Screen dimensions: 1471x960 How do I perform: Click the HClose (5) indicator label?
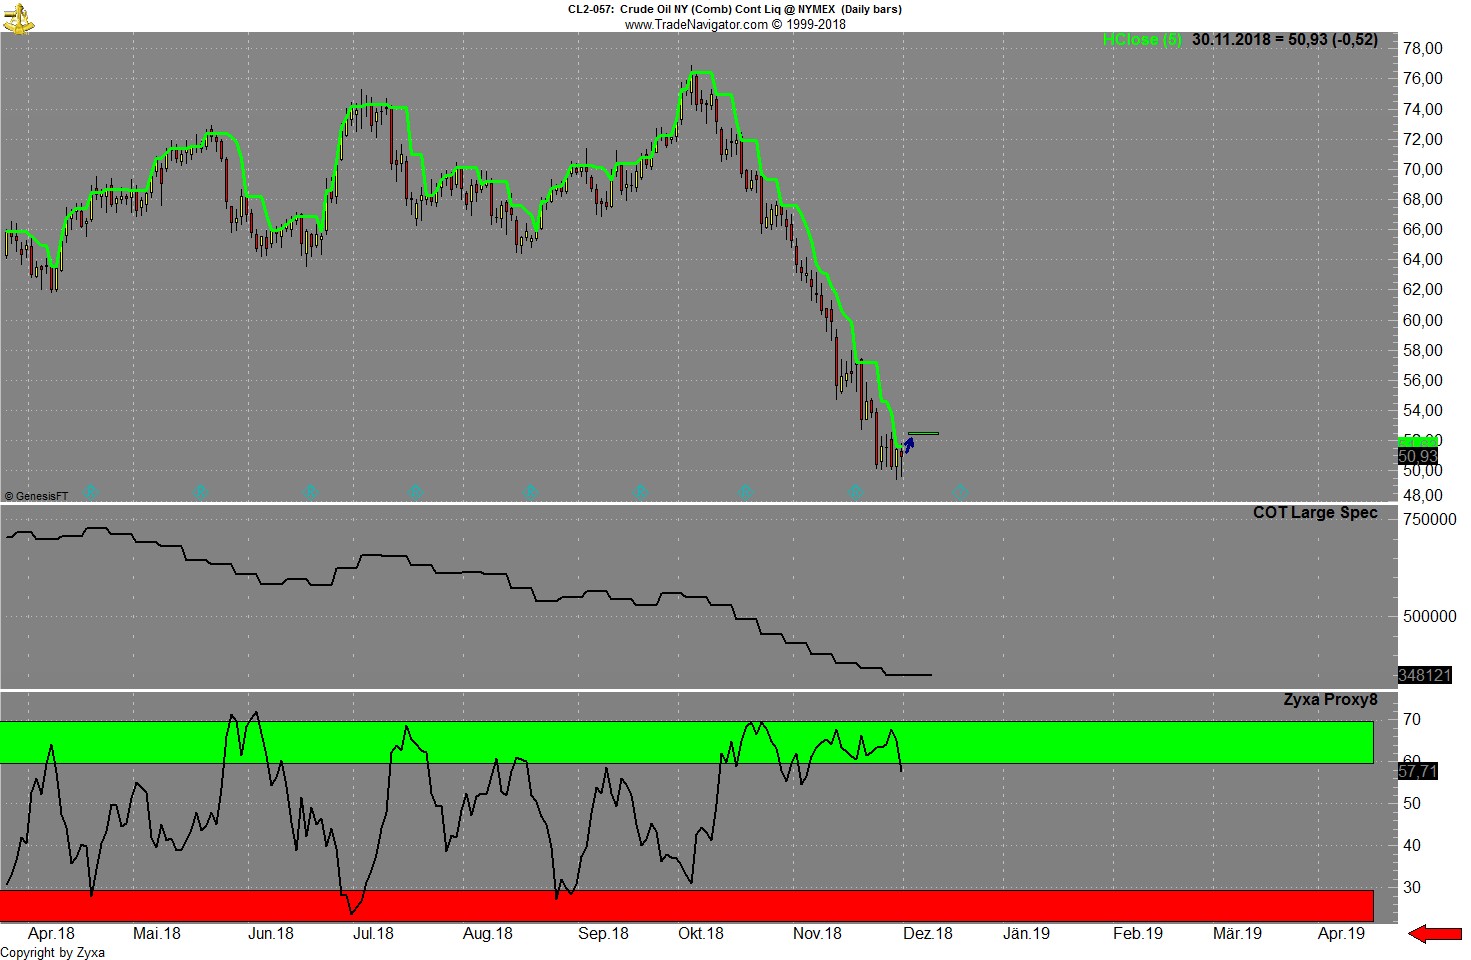(x=1142, y=40)
